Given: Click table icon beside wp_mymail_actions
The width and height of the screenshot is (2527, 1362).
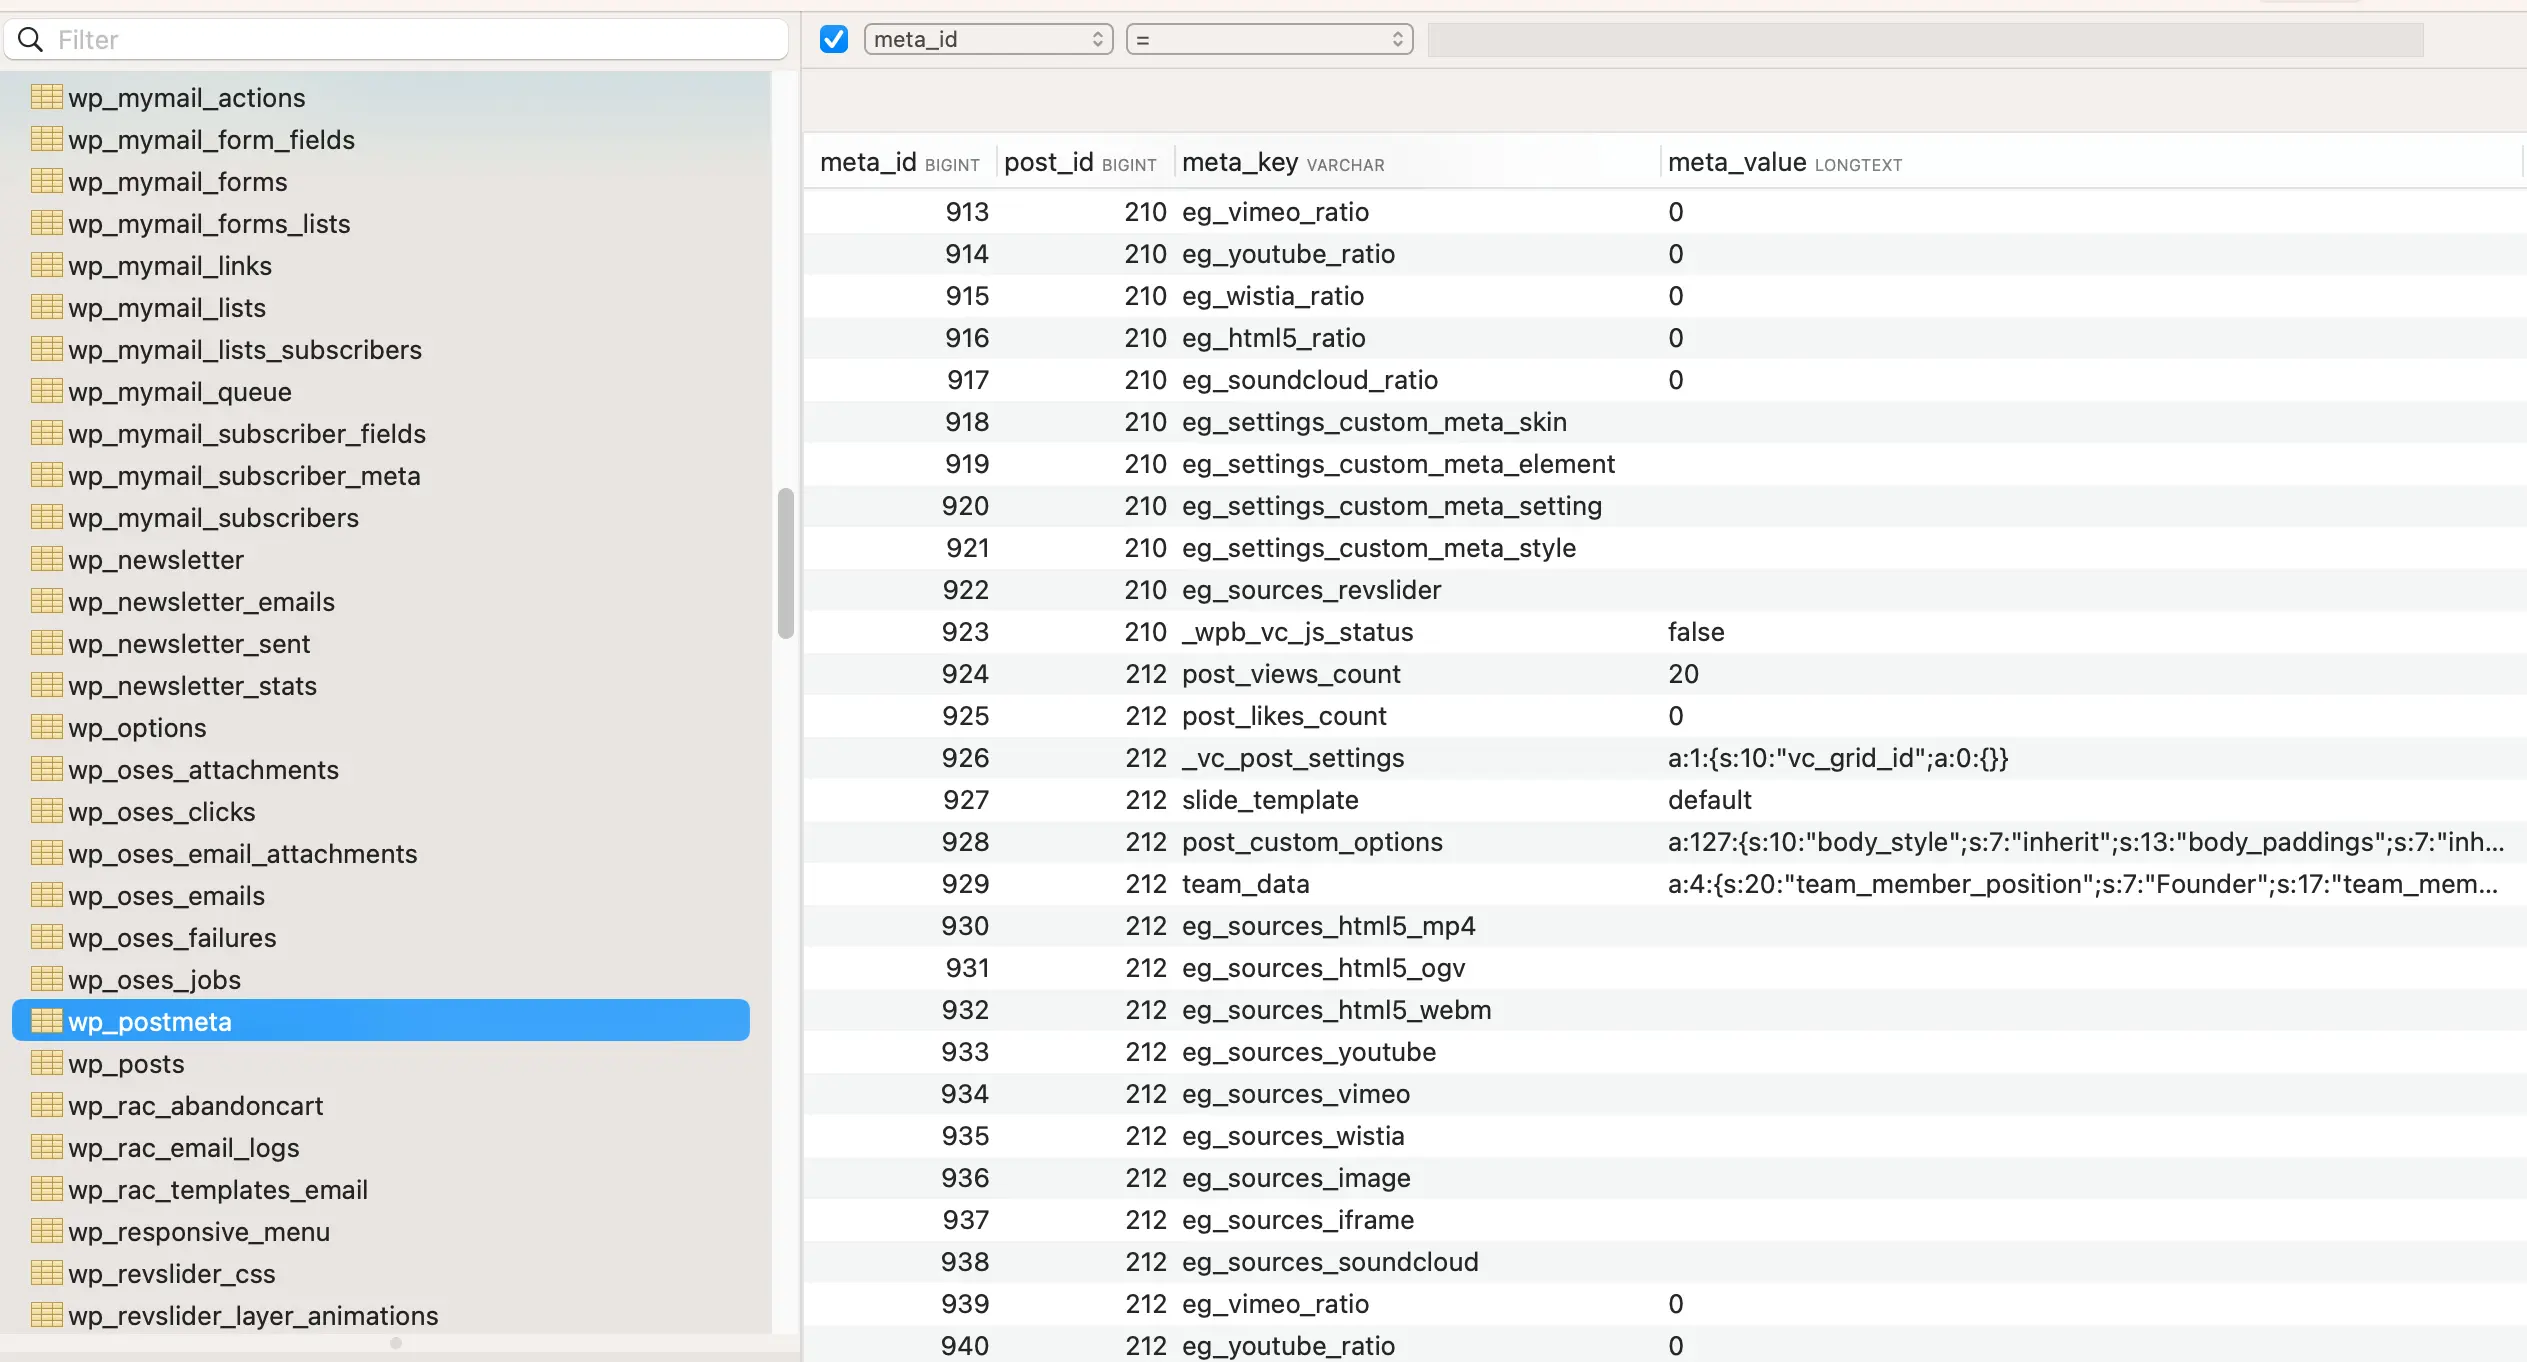Looking at the screenshot, I should (46, 97).
